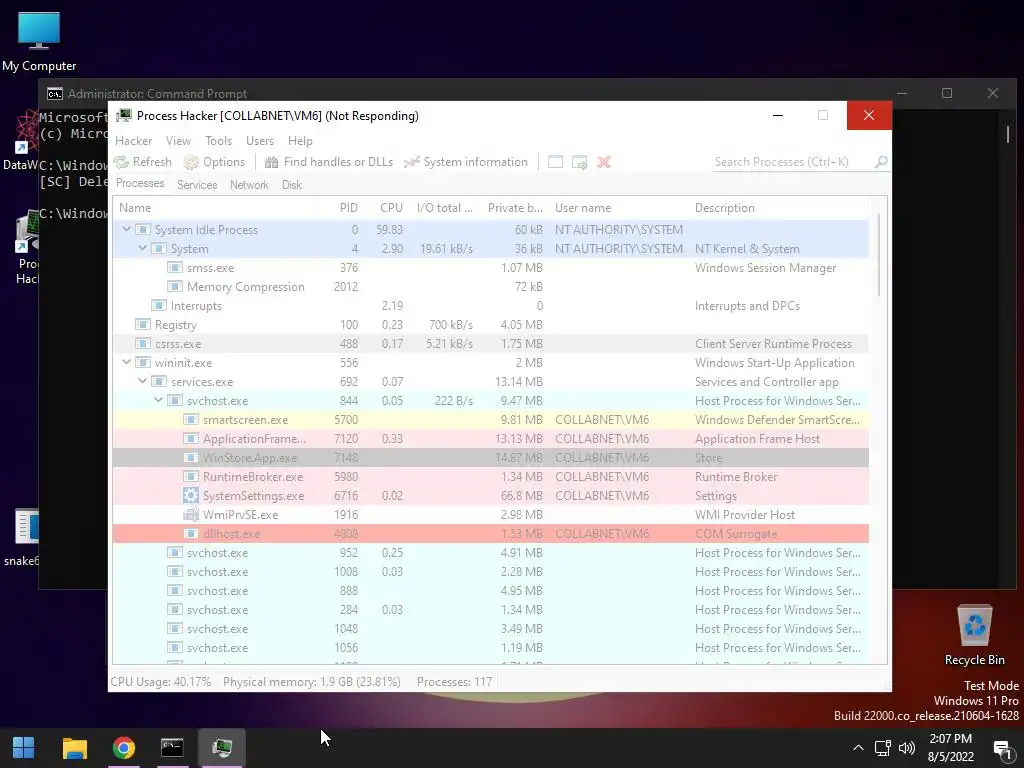The width and height of the screenshot is (1024, 768).
Task: Select svchost.exe with PID 1056
Action: pos(491,647)
